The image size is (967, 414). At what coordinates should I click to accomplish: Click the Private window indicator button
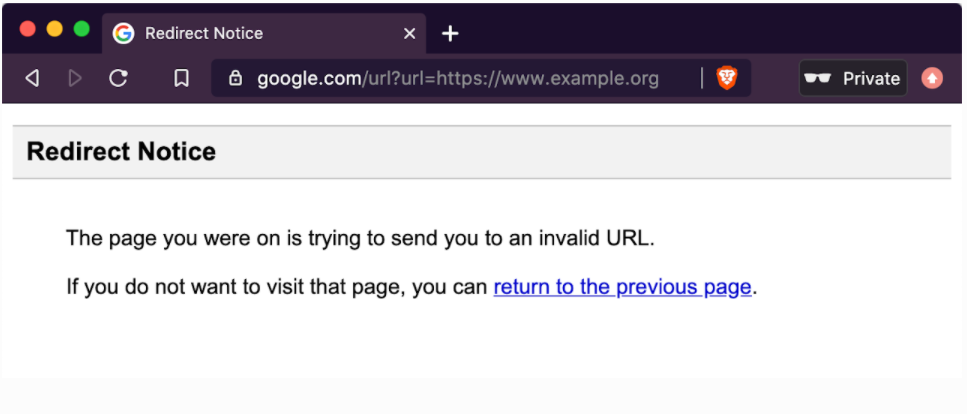853,78
